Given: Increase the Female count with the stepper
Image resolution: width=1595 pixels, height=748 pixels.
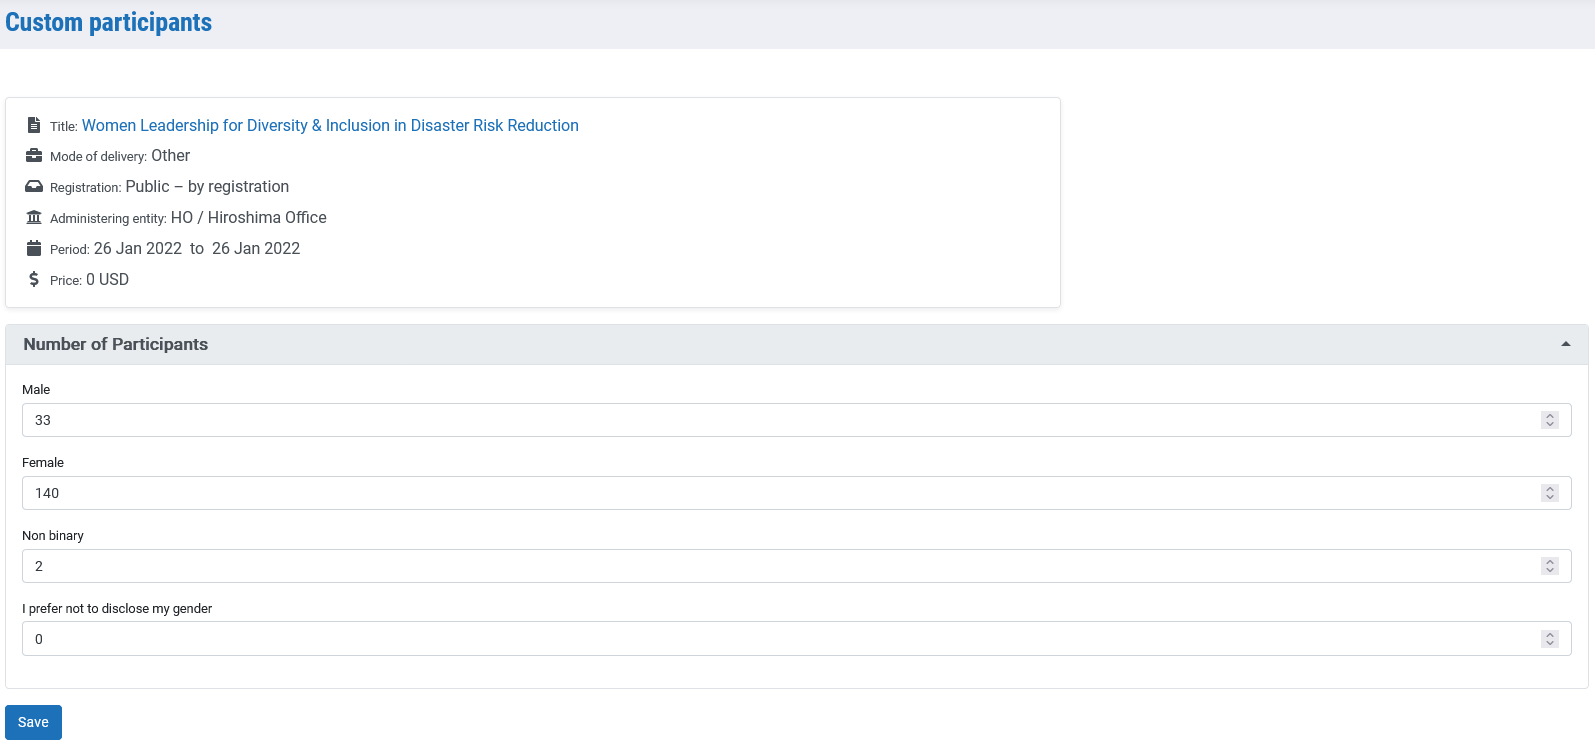Looking at the screenshot, I should tap(1550, 489).
